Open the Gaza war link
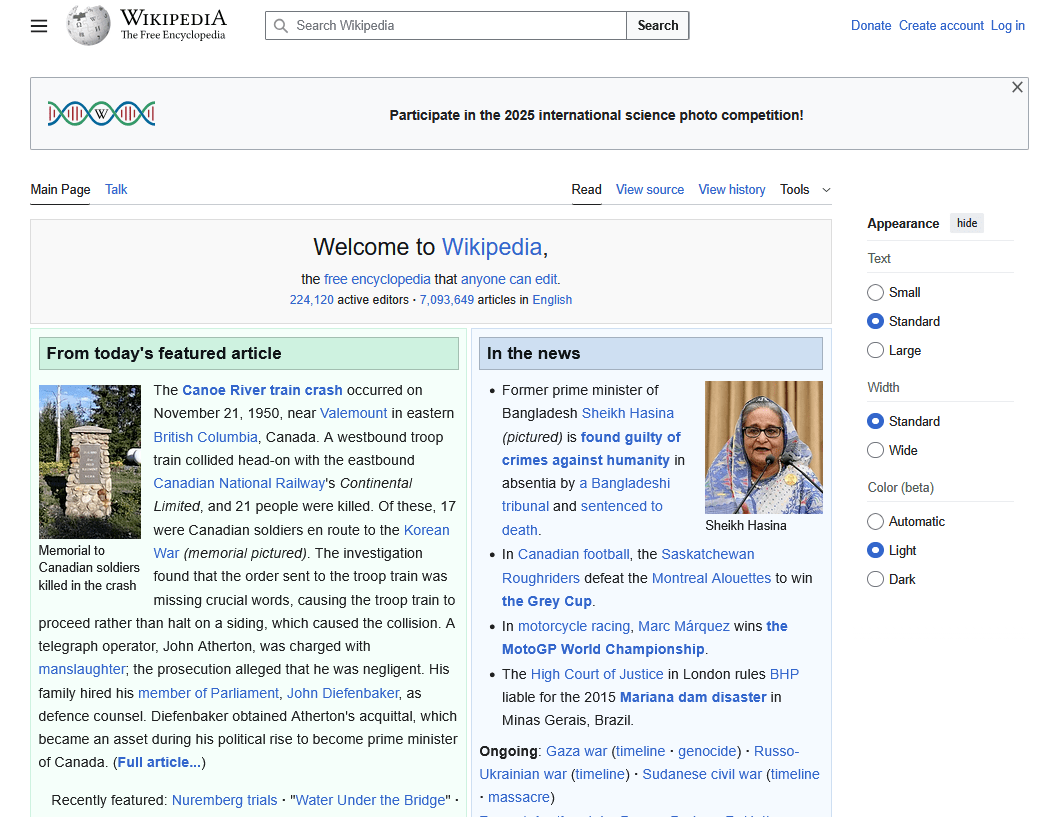 (x=576, y=751)
